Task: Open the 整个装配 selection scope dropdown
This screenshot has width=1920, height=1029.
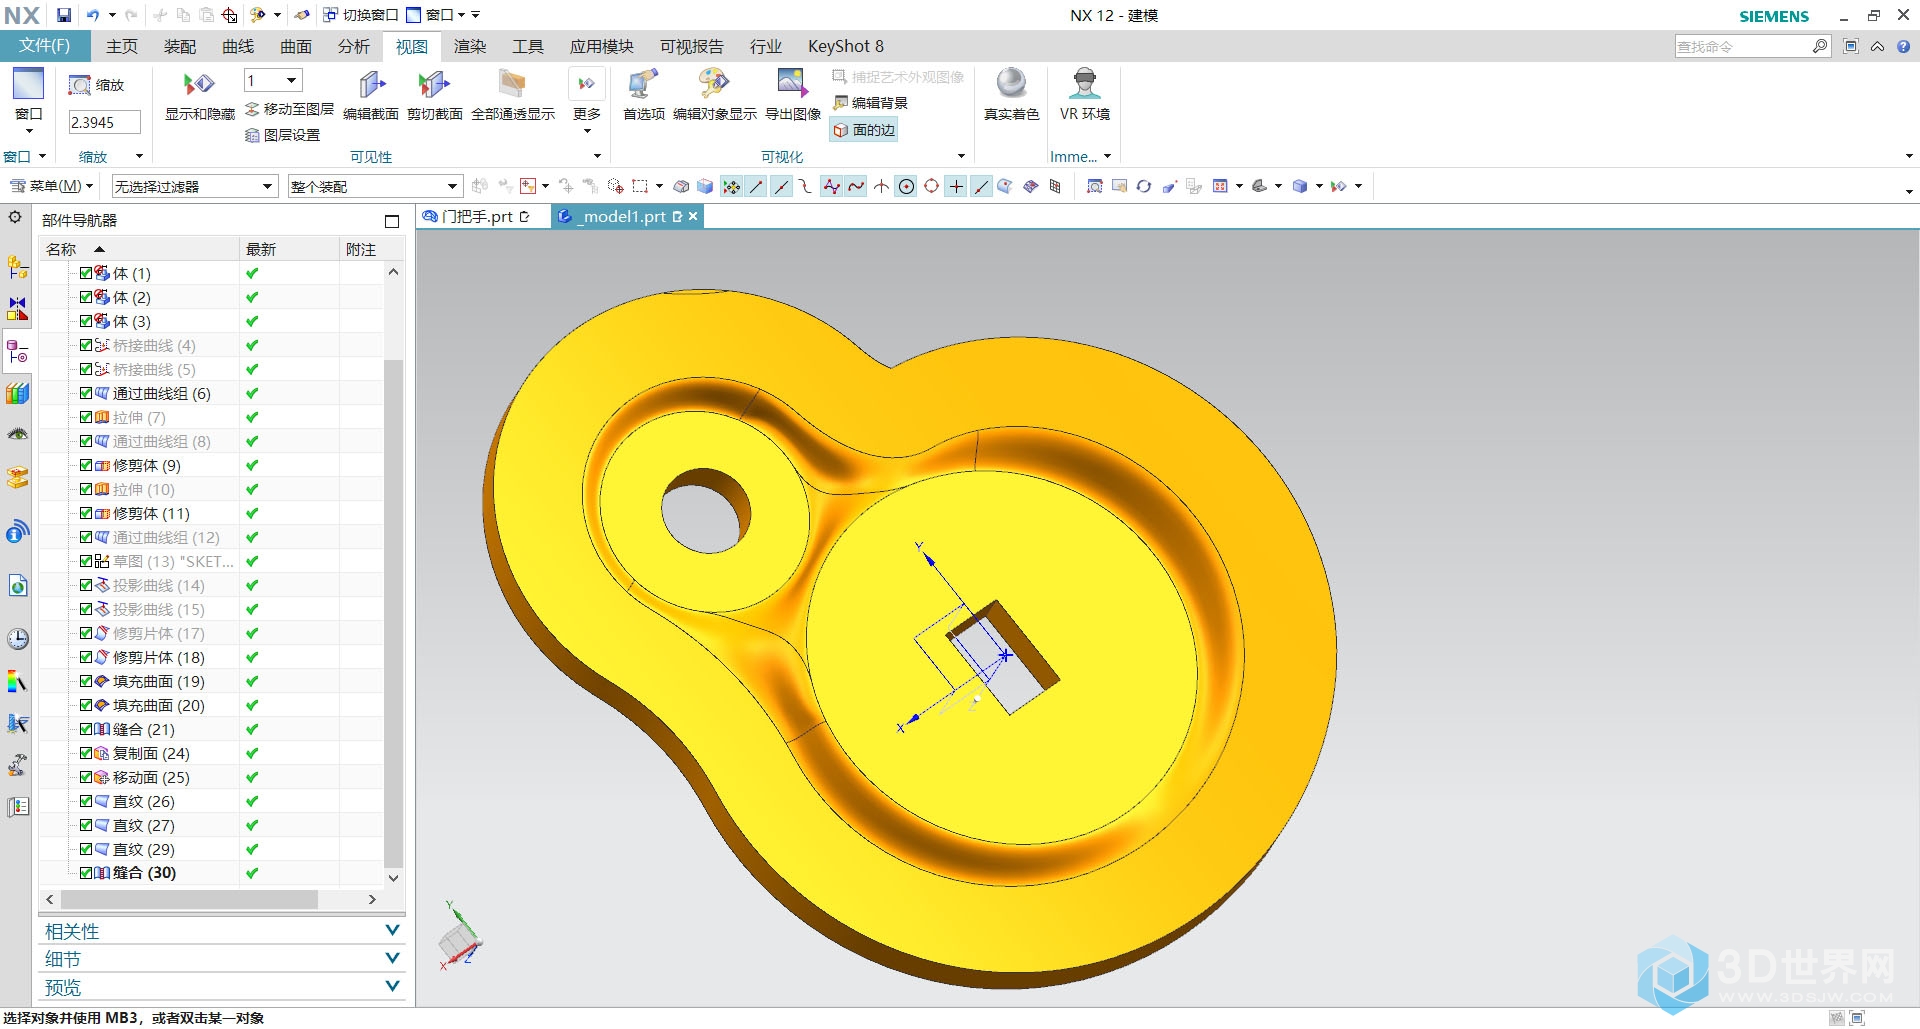Action: point(375,187)
